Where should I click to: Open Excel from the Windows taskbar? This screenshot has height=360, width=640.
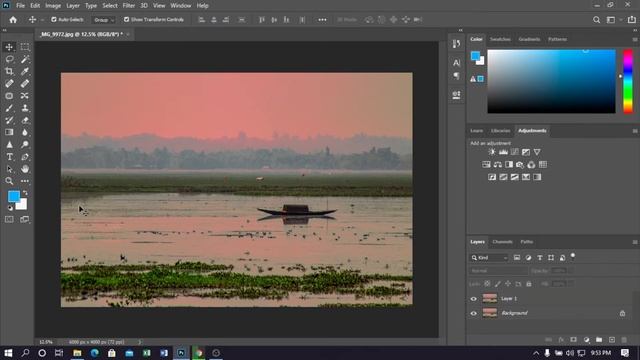click(x=147, y=353)
